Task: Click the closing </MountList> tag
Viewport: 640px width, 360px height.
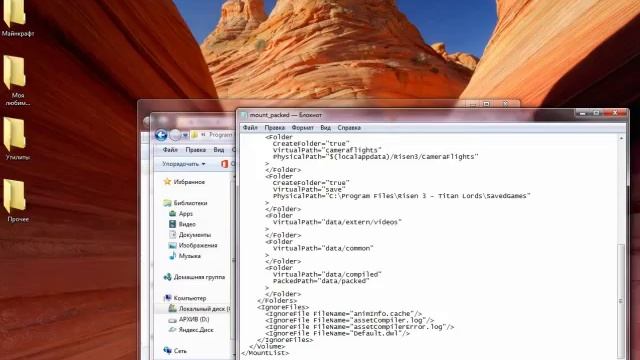Action: click(265, 353)
